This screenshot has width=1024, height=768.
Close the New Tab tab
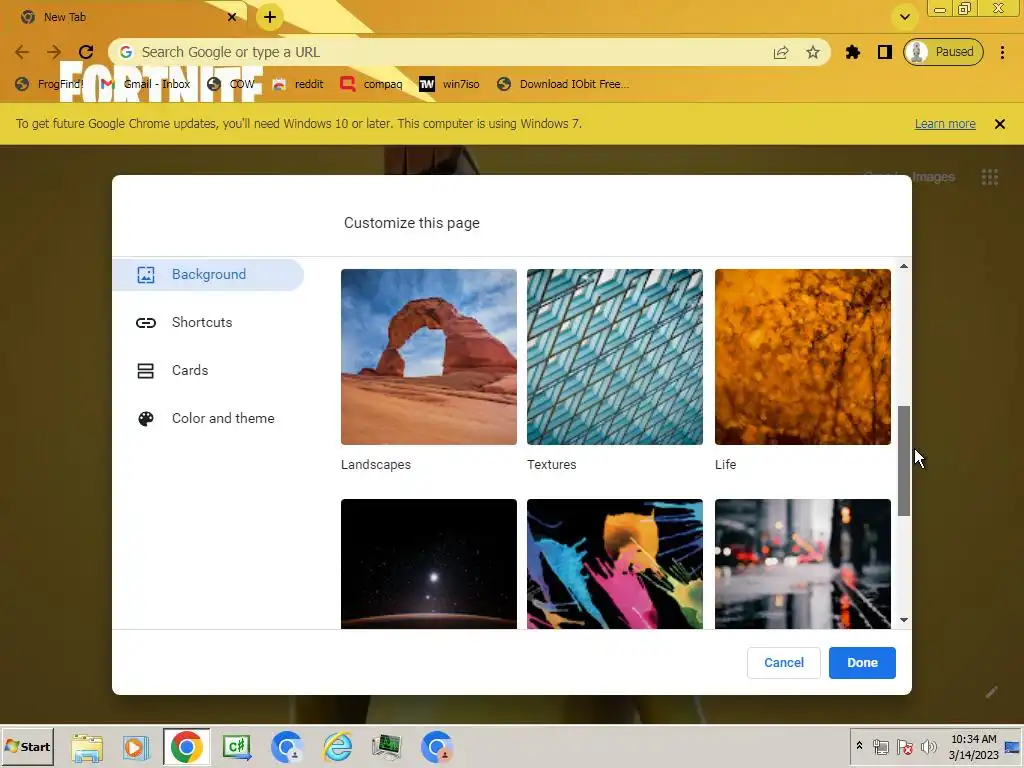[x=232, y=17]
